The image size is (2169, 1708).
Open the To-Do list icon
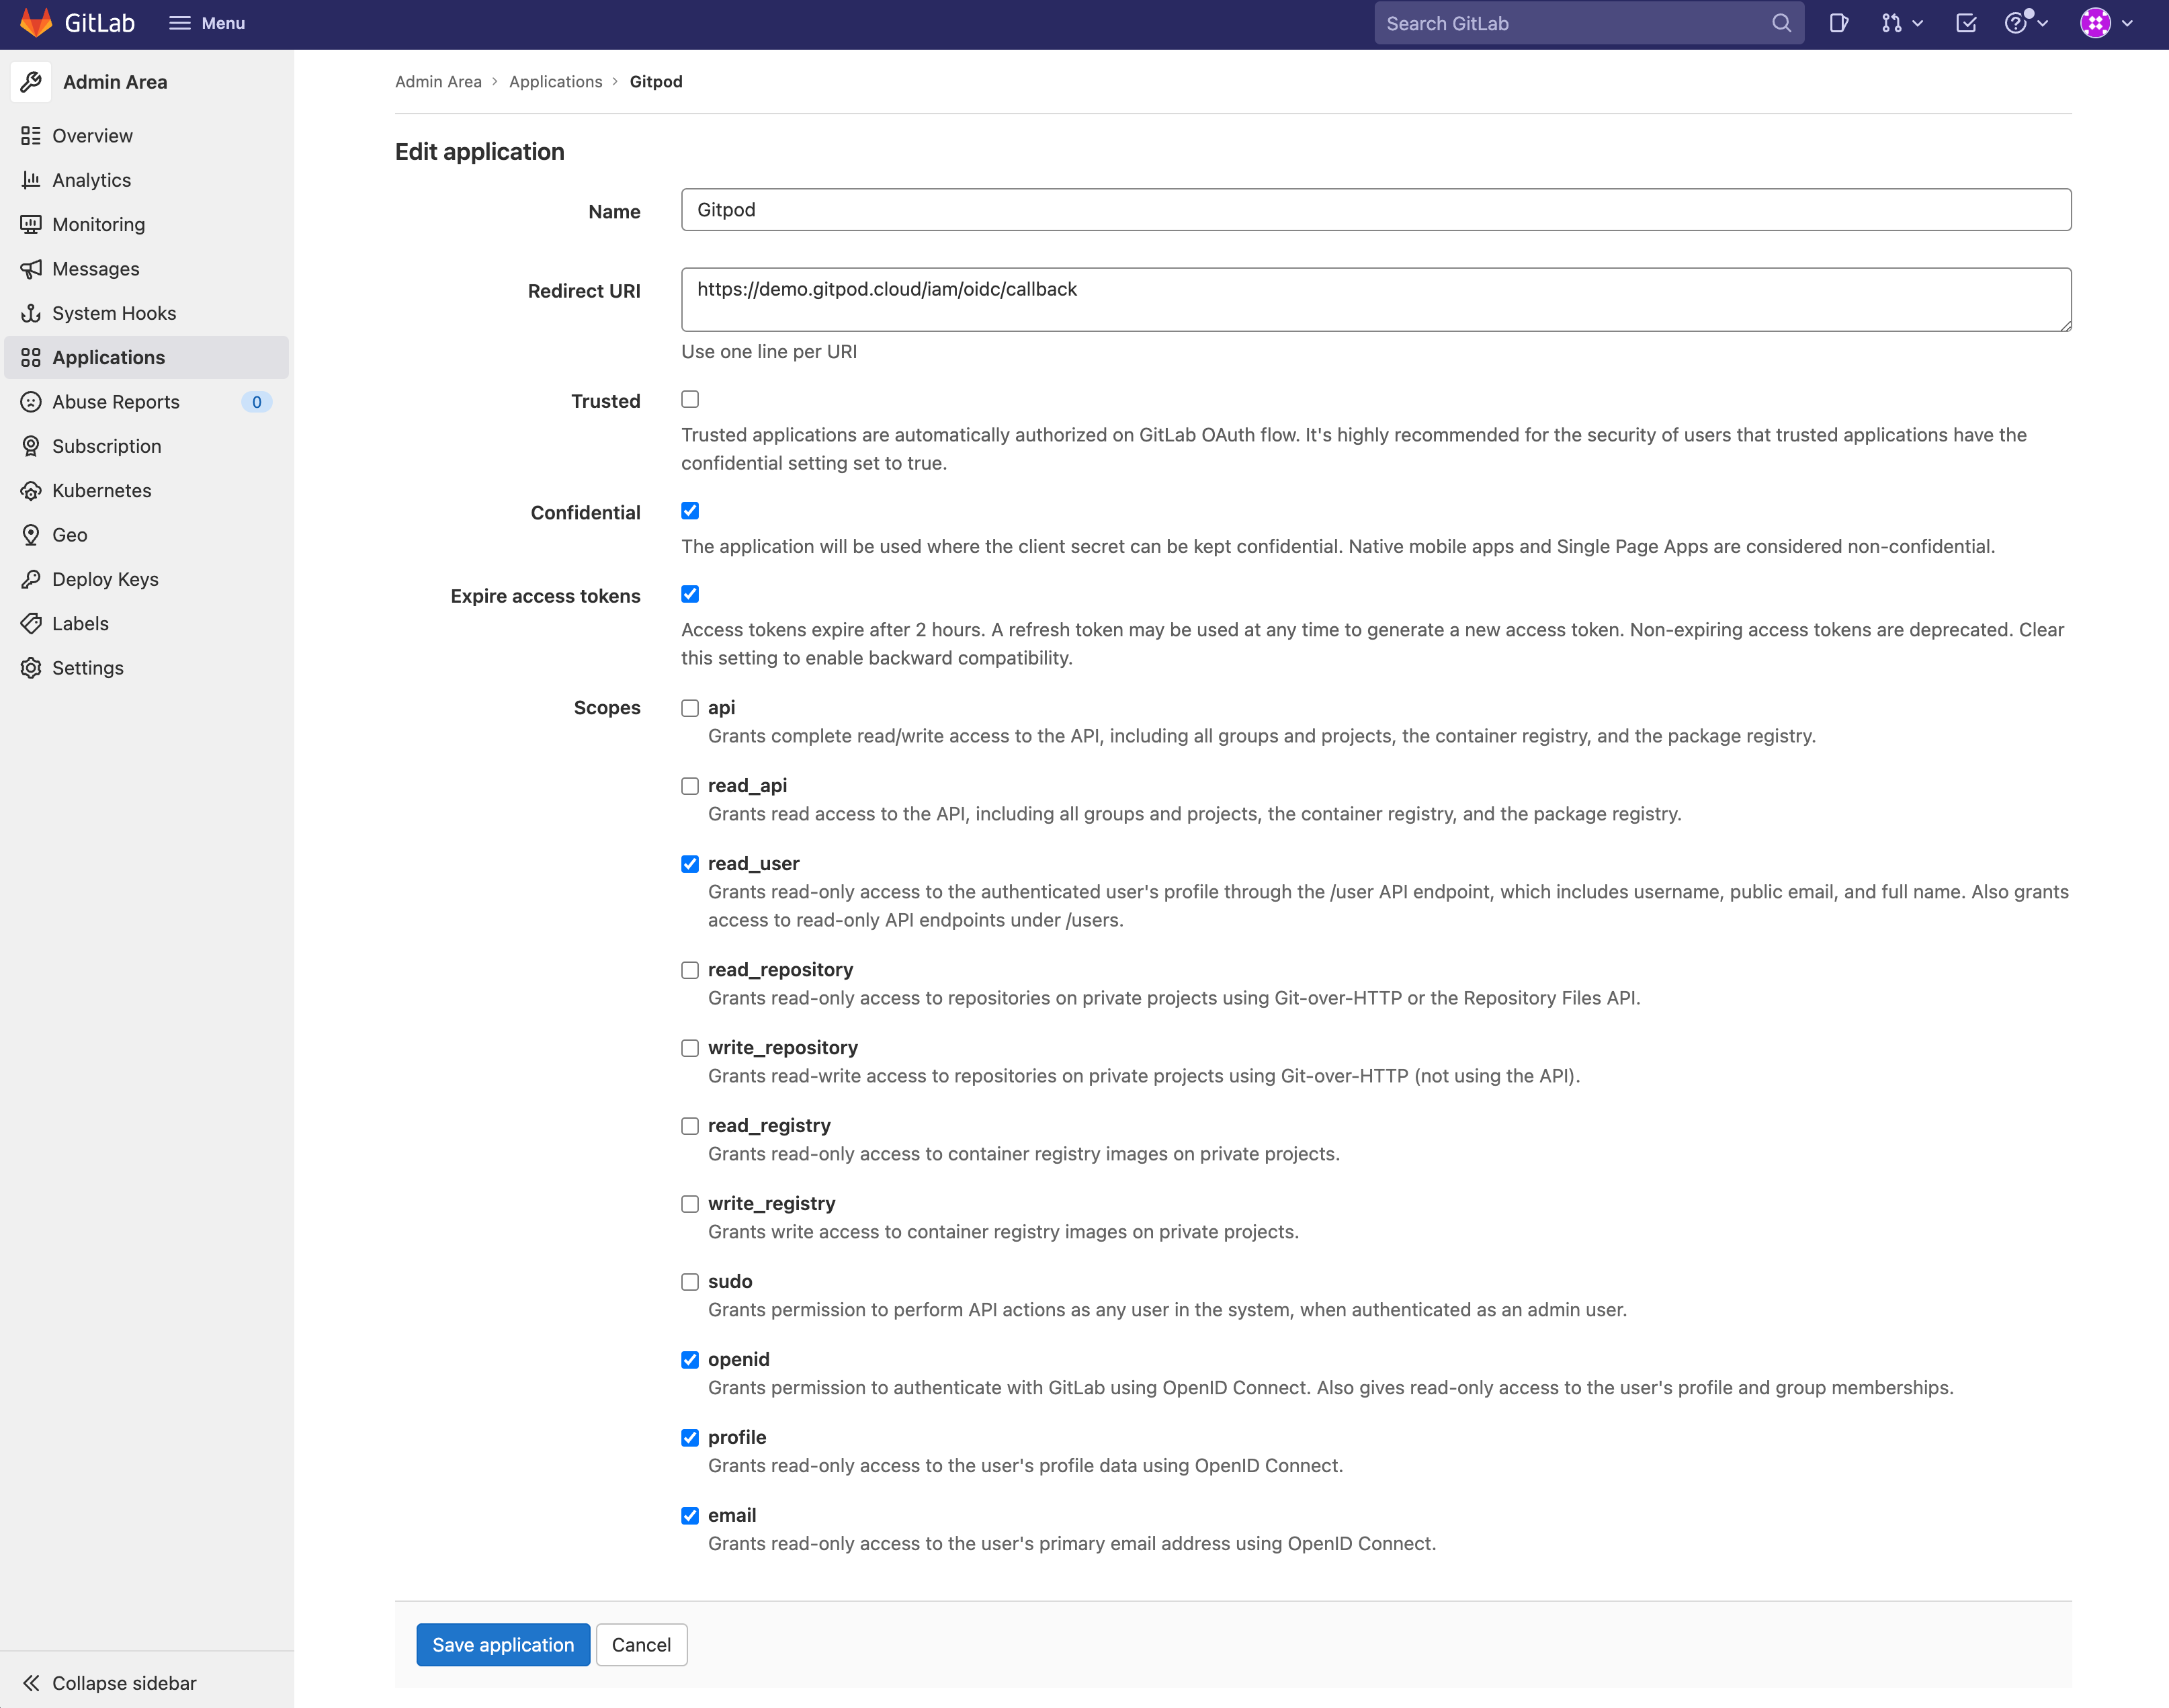[1965, 23]
